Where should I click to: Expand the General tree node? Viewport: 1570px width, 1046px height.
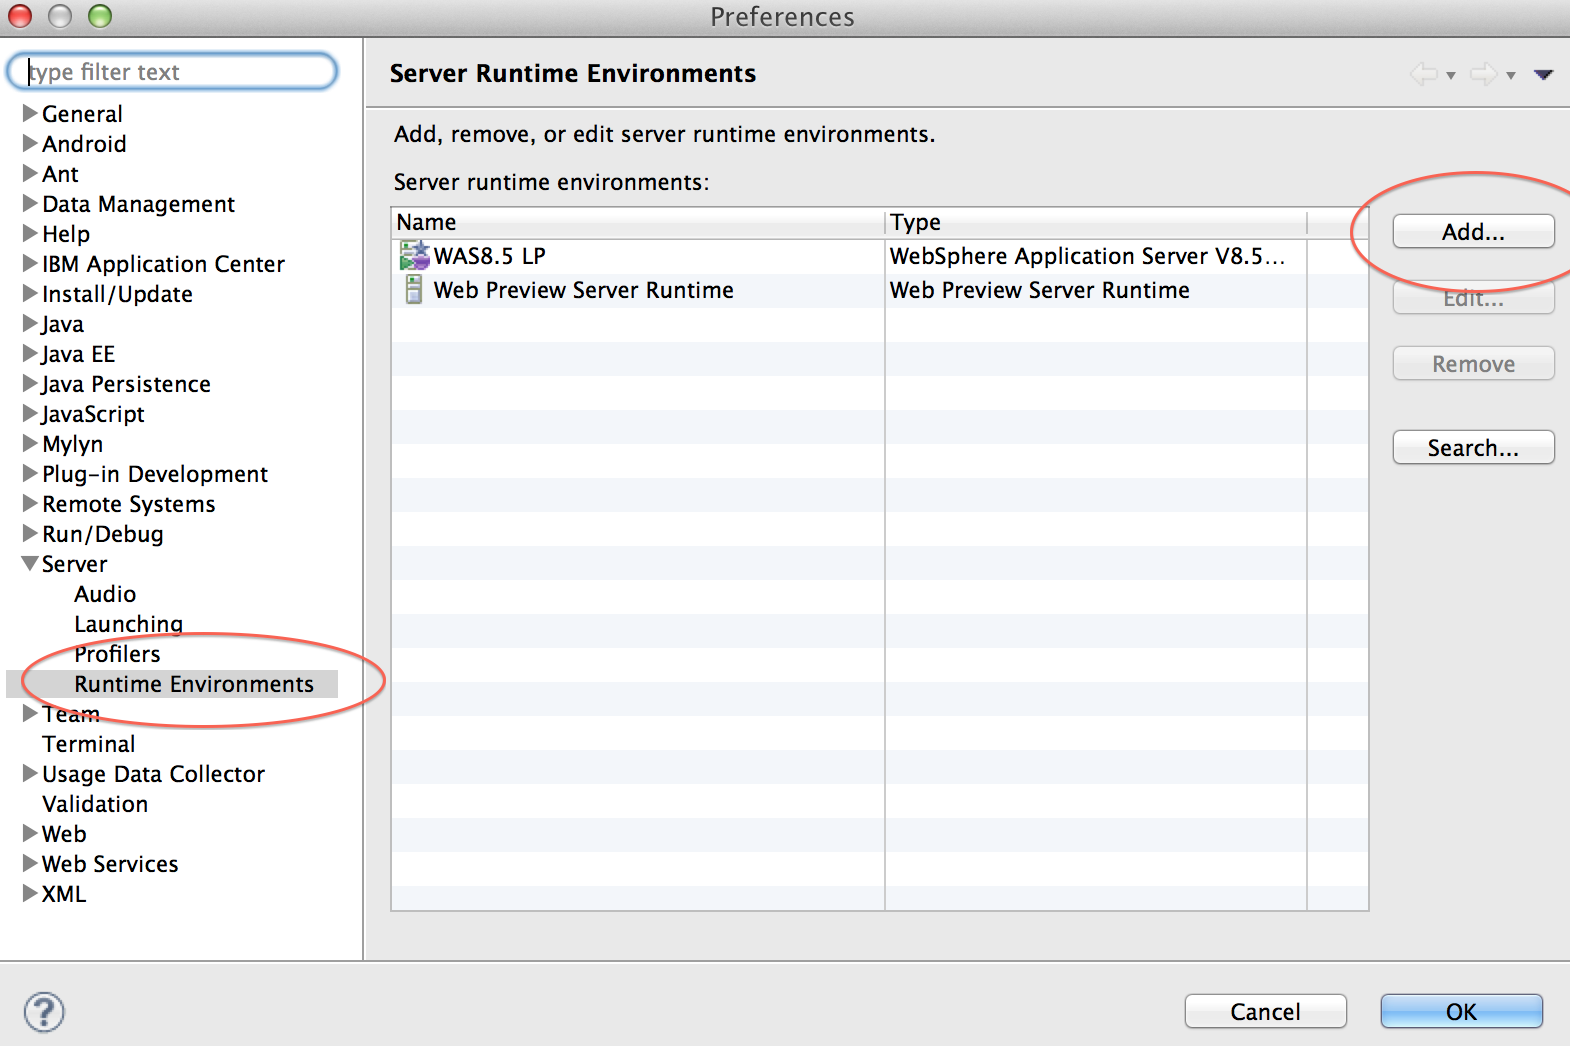[x=30, y=113]
